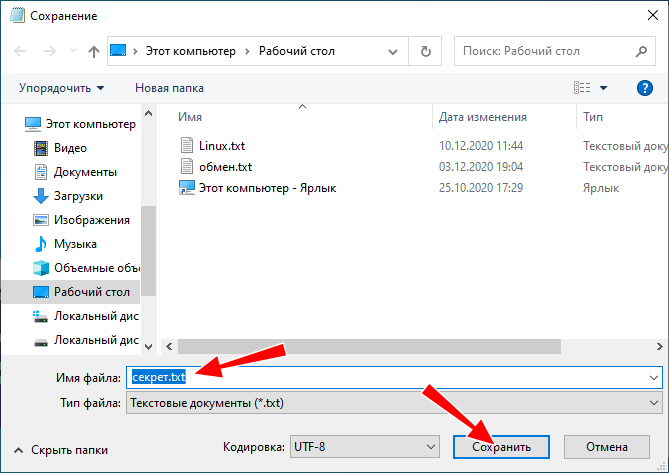Open Музыка folder in sidebar
The height and width of the screenshot is (473, 669).
[75, 244]
